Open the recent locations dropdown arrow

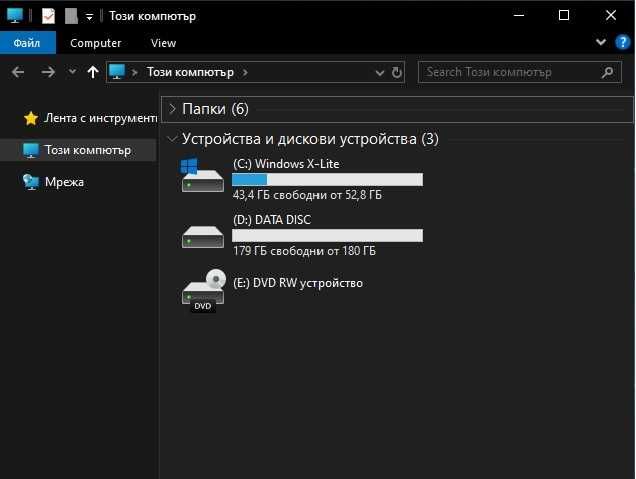[72, 72]
